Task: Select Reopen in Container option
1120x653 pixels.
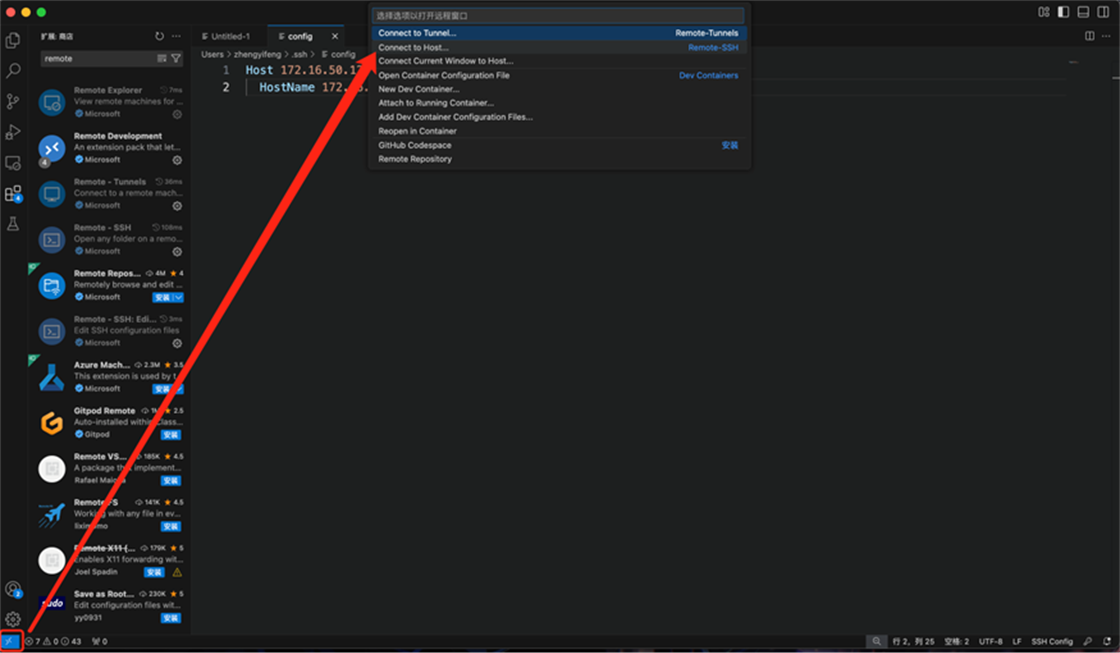Action: pos(559,131)
